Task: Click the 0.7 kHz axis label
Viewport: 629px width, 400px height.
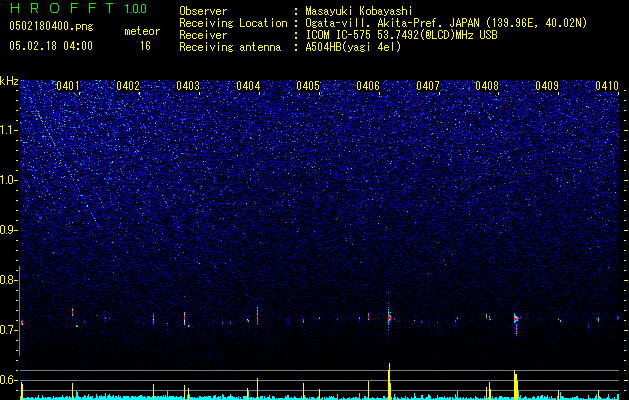Action: [x=8, y=330]
